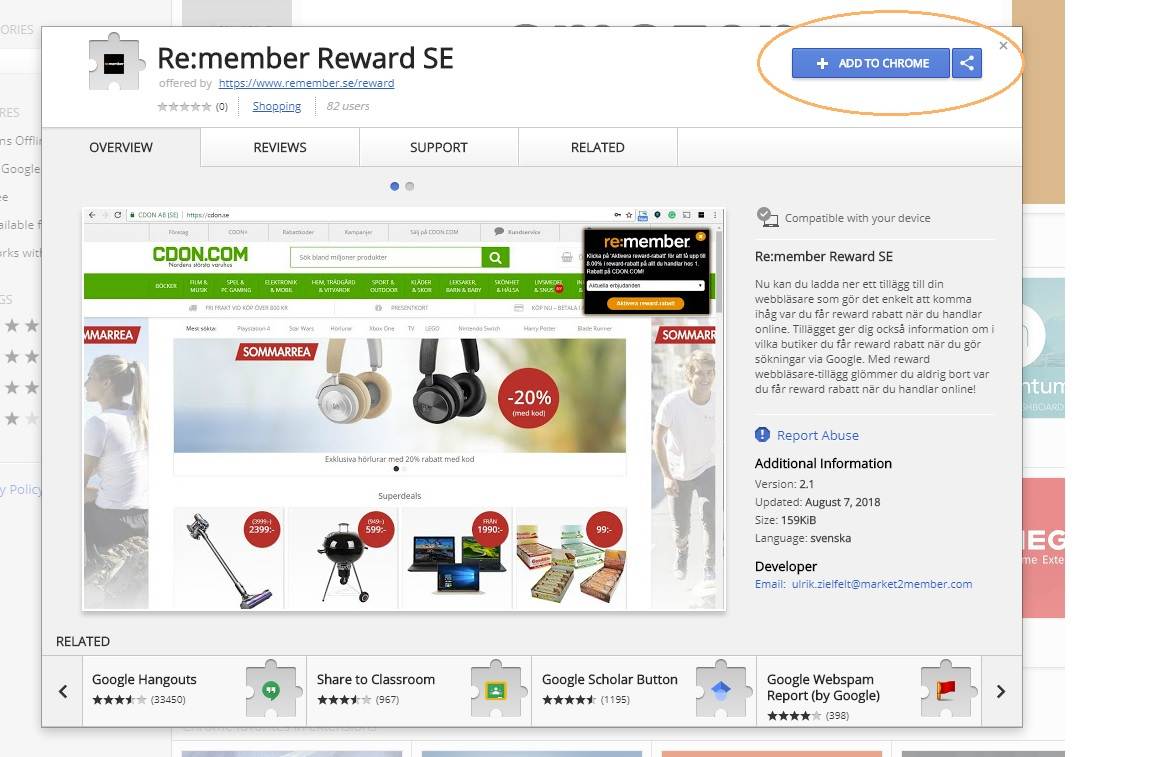Show next related extensions with right arrow
The height and width of the screenshot is (757, 1152).
tap(1001, 692)
